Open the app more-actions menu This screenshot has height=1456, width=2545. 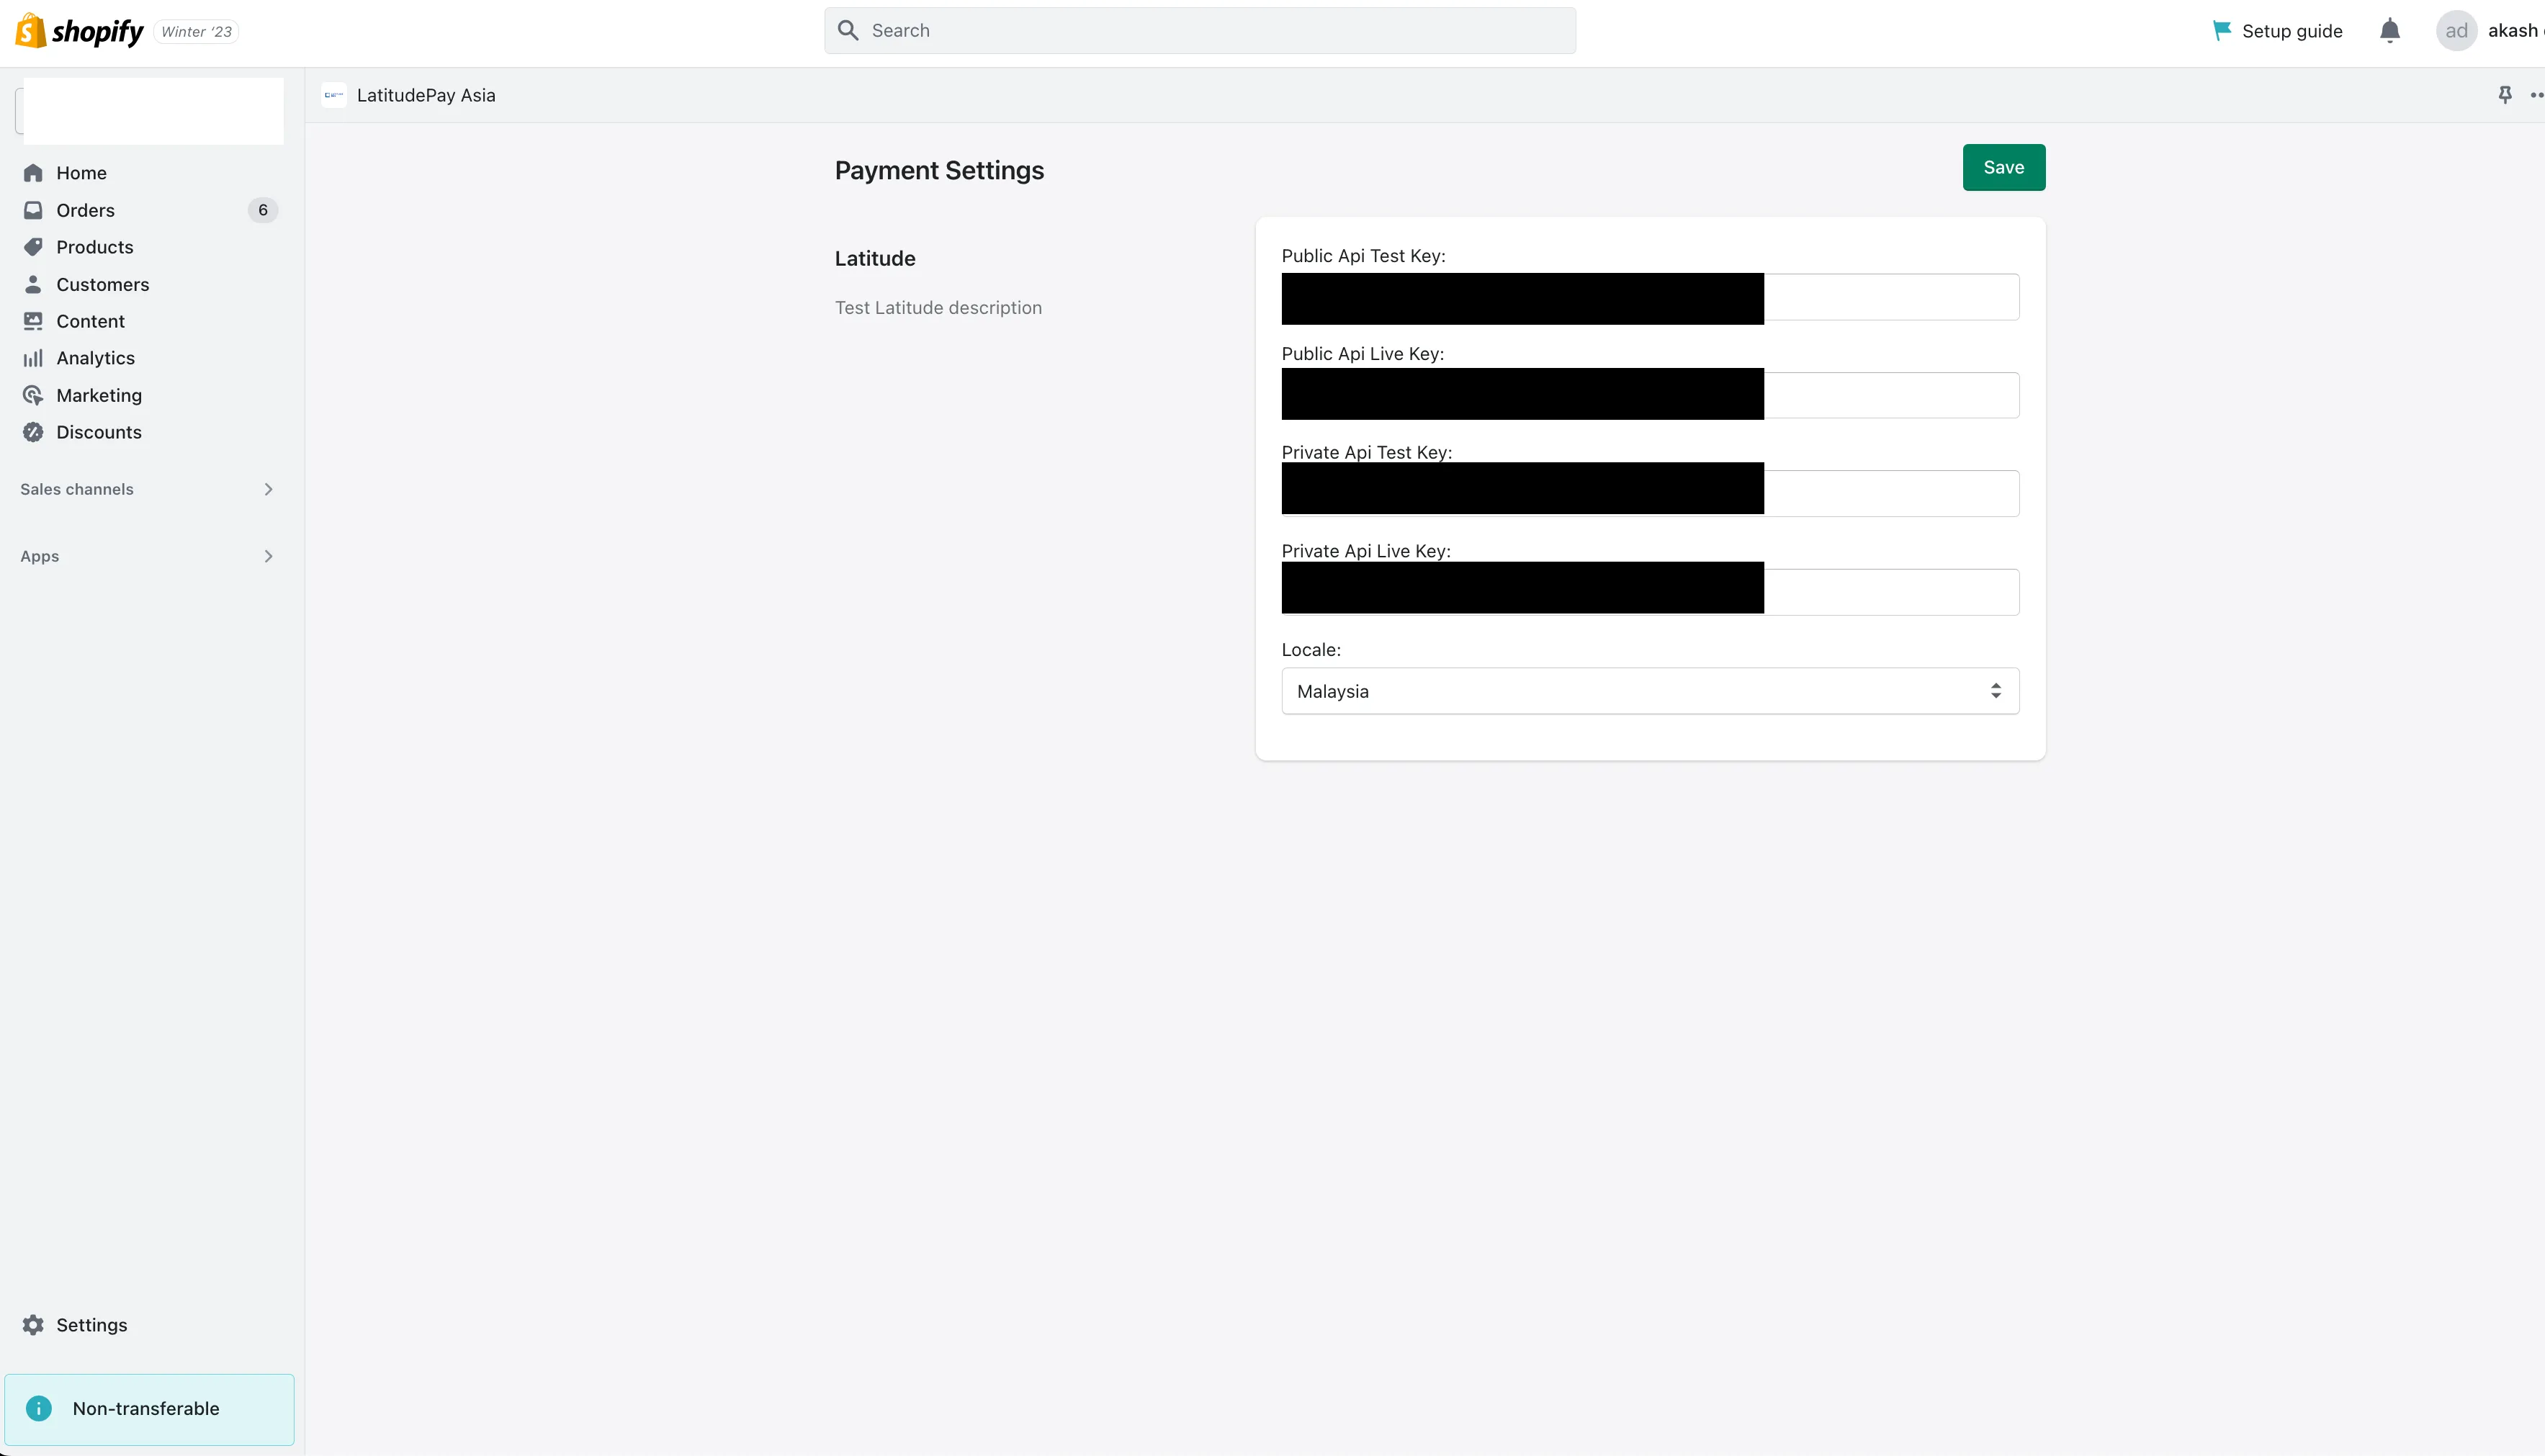(x=2537, y=95)
